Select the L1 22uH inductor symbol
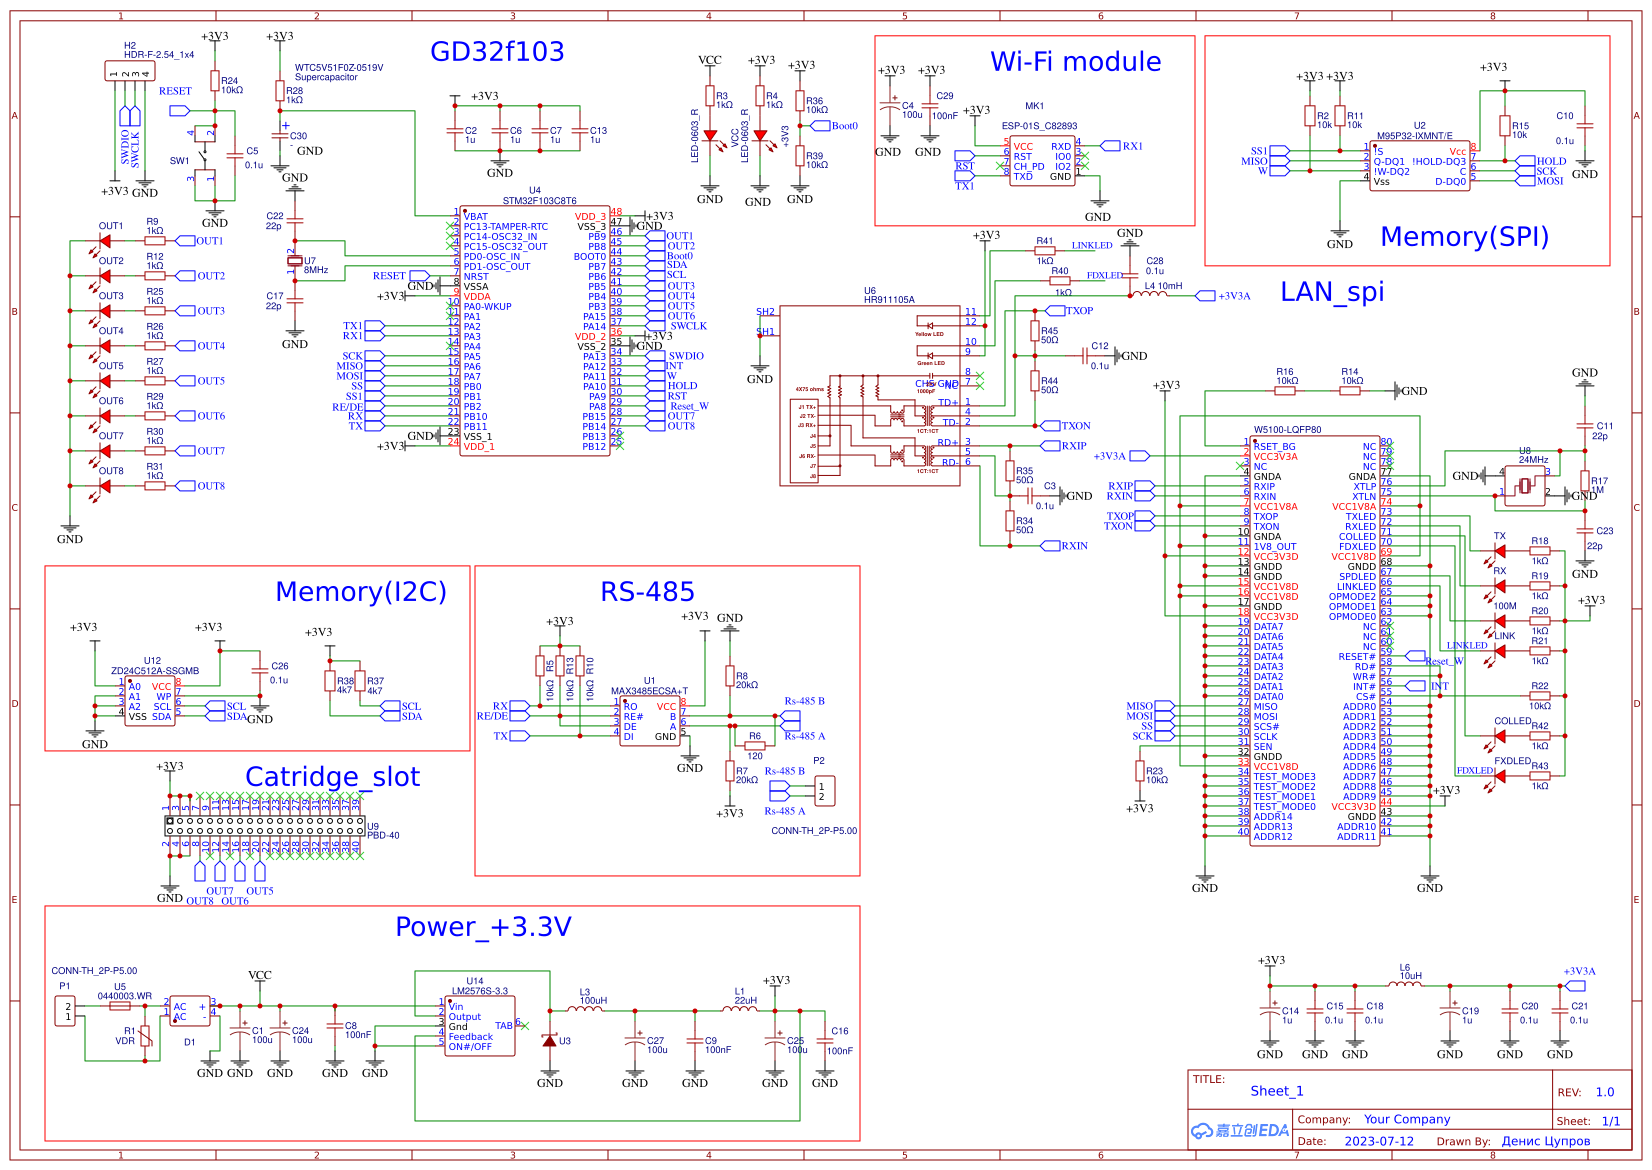This screenshot has height=1170, width=1652. tap(739, 1010)
